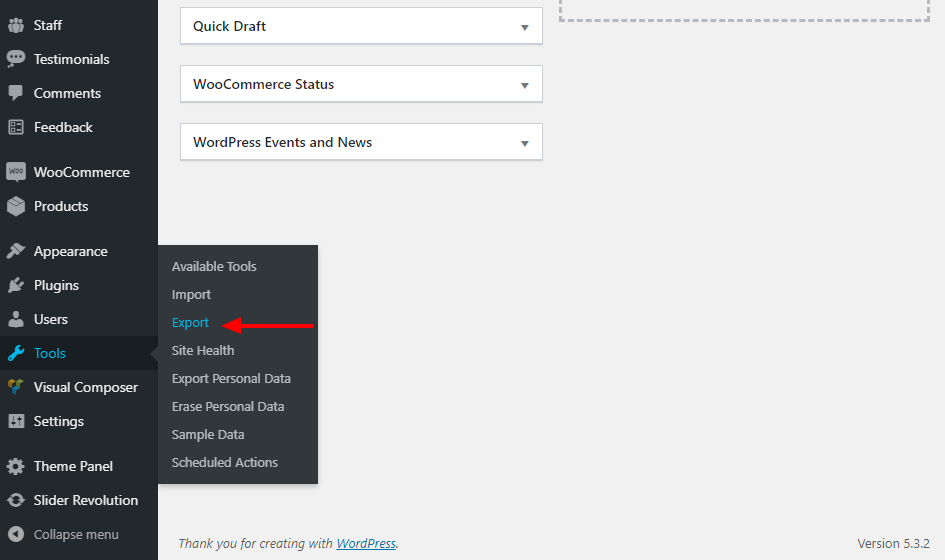The height and width of the screenshot is (560, 945).
Task: Open Site Health in Tools submenu
Action: click(x=202, y=350)
